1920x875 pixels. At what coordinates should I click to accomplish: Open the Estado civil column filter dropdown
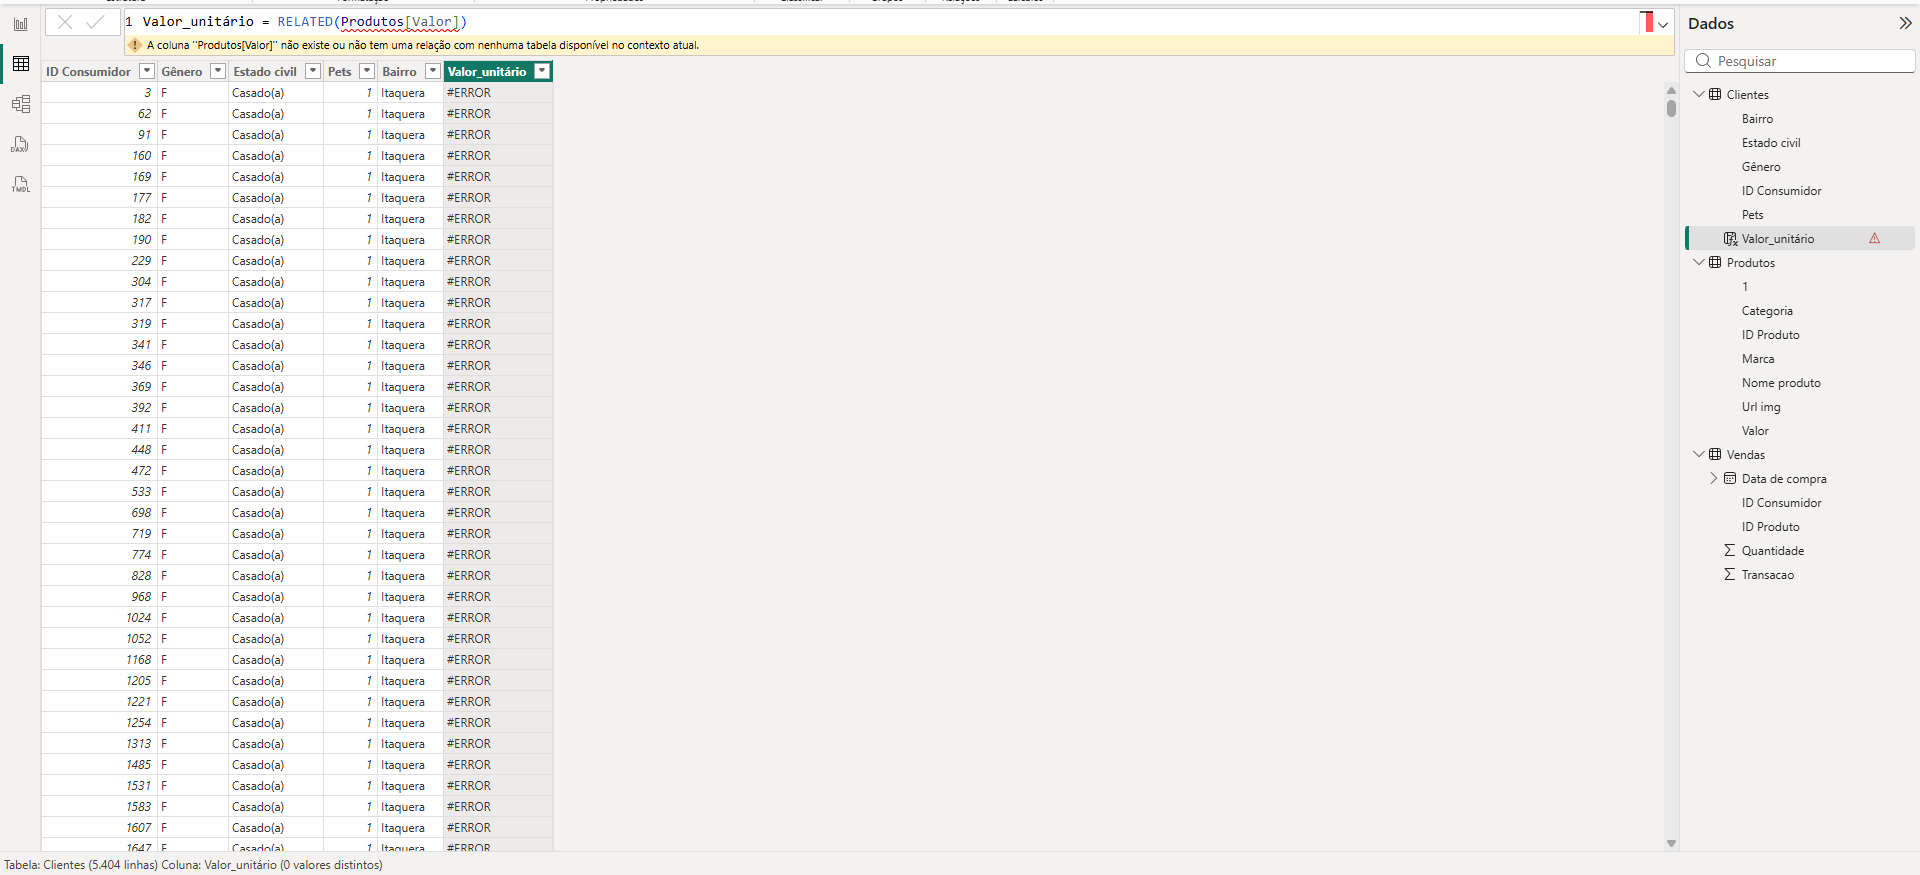point(313,71)
